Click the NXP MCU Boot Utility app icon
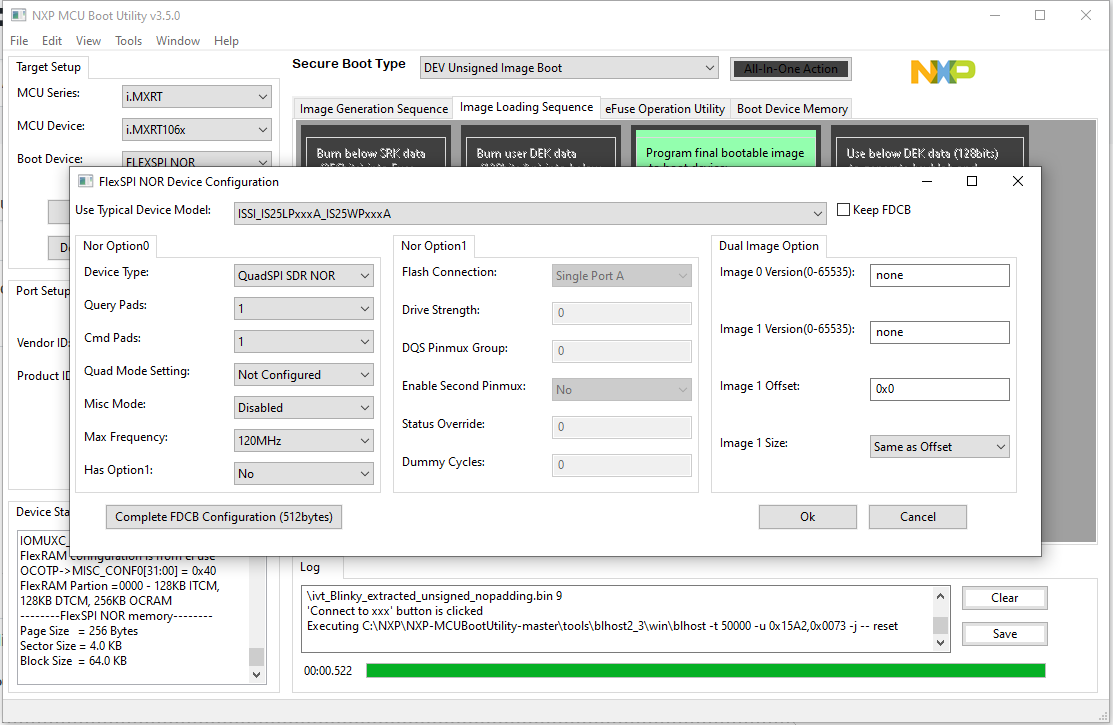 16,15
